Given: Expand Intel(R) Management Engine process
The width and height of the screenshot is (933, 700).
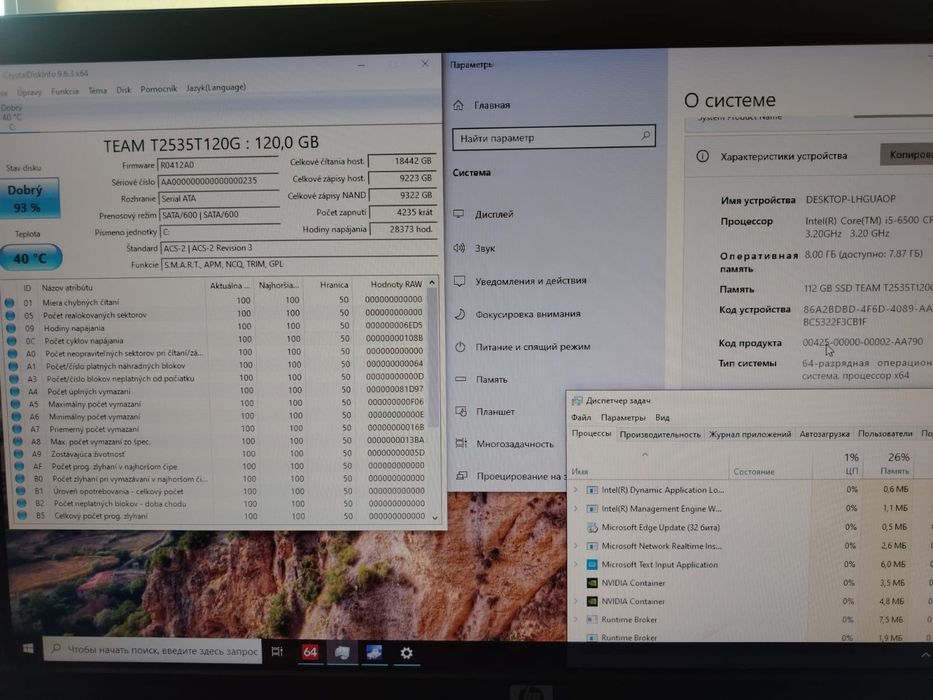Looking at the screenshot, I should point(575,508).
